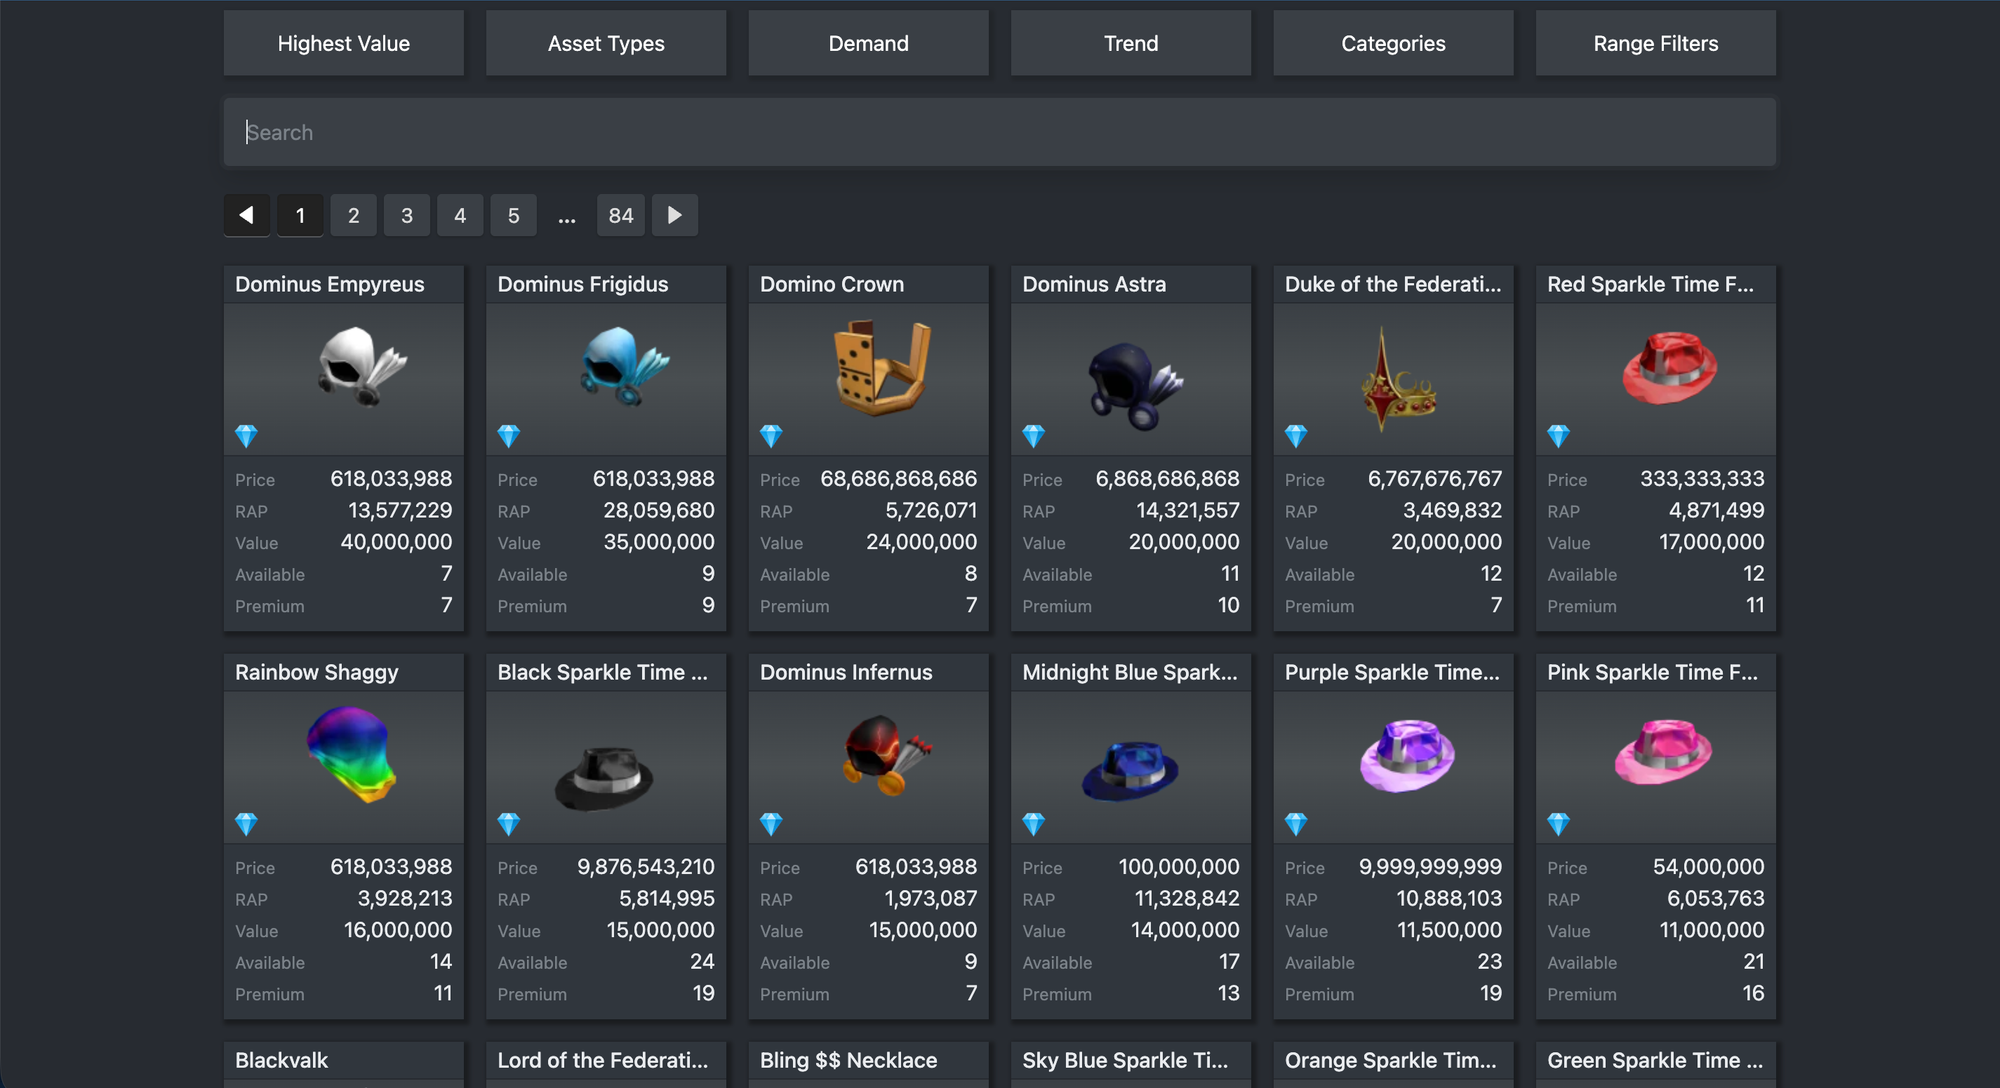Open the Highest Value sort dropdown
Viewport: 2000px width, 1088px height.
coord(343,43)
